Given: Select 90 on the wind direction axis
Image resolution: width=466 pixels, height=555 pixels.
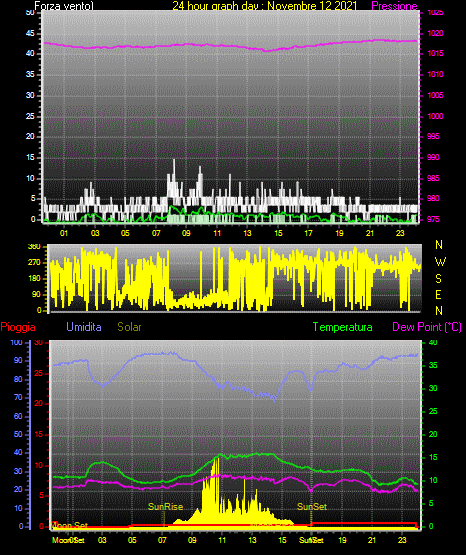Looking at the screenshot, I should (36, 294).
